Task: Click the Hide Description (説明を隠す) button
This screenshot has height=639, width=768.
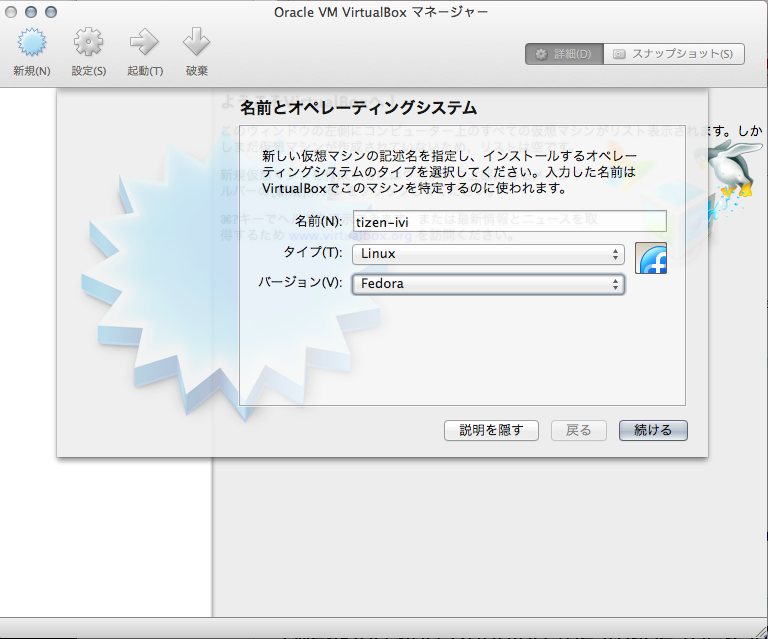Action: tap(491, 430)
